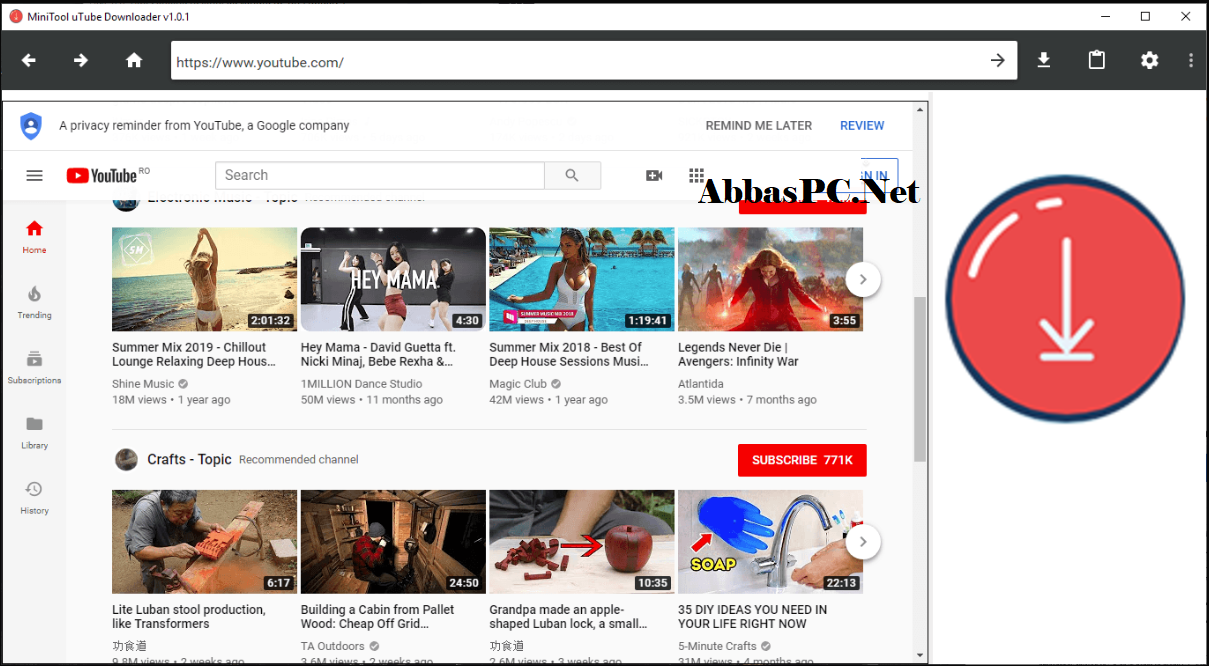Click text '18M views • 1 year ago'

pos(171,400)
